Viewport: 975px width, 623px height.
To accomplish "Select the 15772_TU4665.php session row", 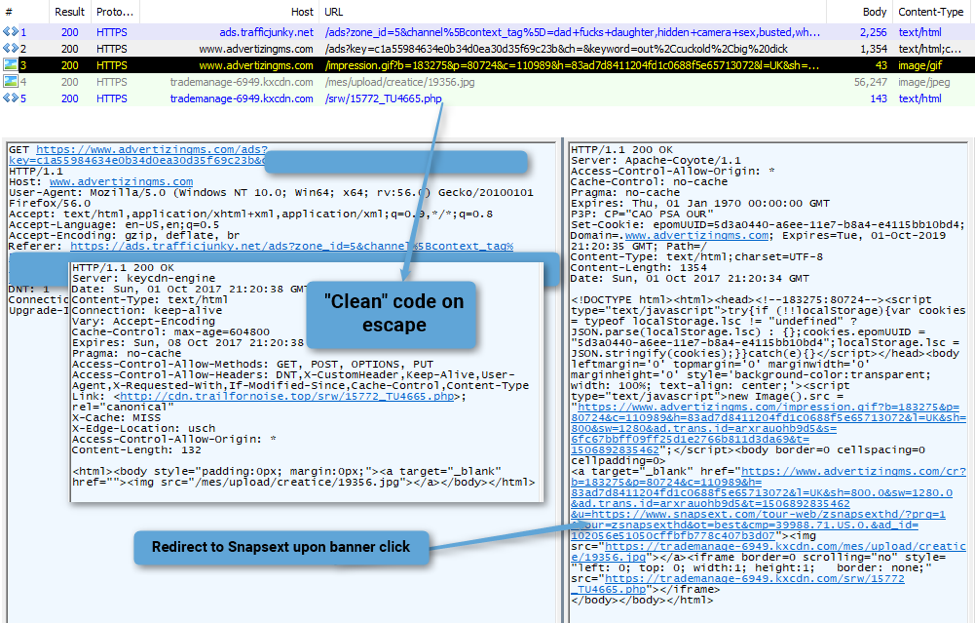I will tap(488, 98).
